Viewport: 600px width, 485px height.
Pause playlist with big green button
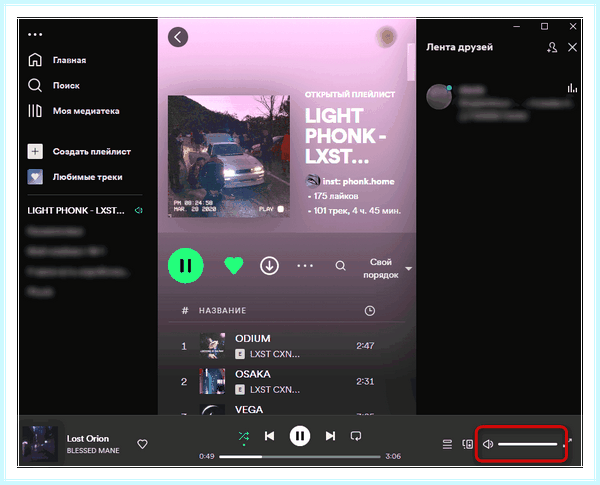click(186, 266)
